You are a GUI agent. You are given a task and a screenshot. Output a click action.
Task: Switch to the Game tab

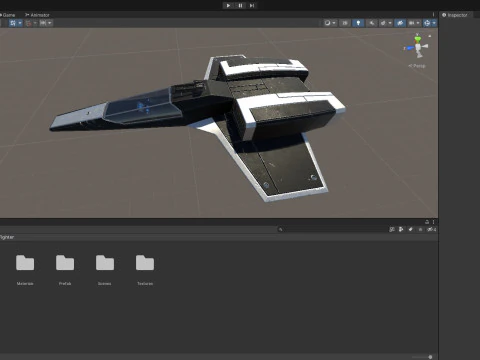tap(8, 15)
